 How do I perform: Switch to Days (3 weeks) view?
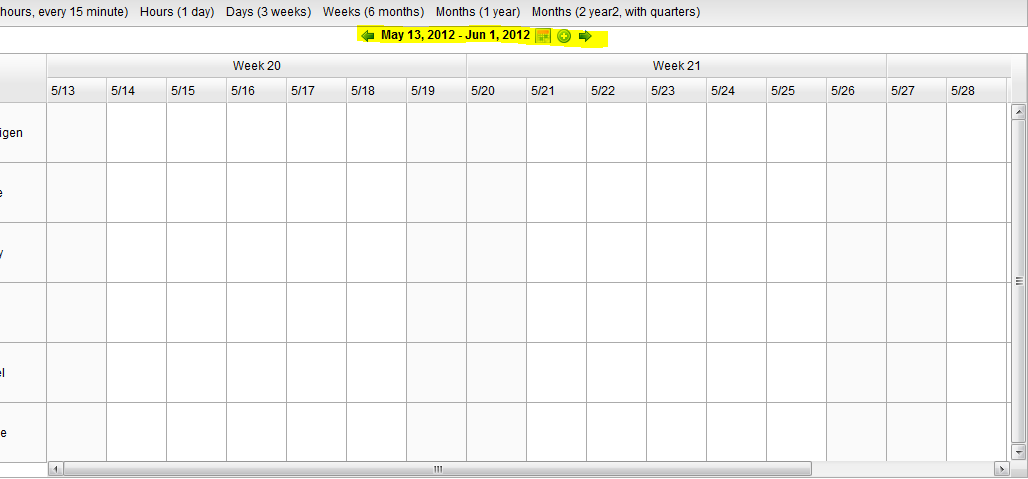[268, 12]
